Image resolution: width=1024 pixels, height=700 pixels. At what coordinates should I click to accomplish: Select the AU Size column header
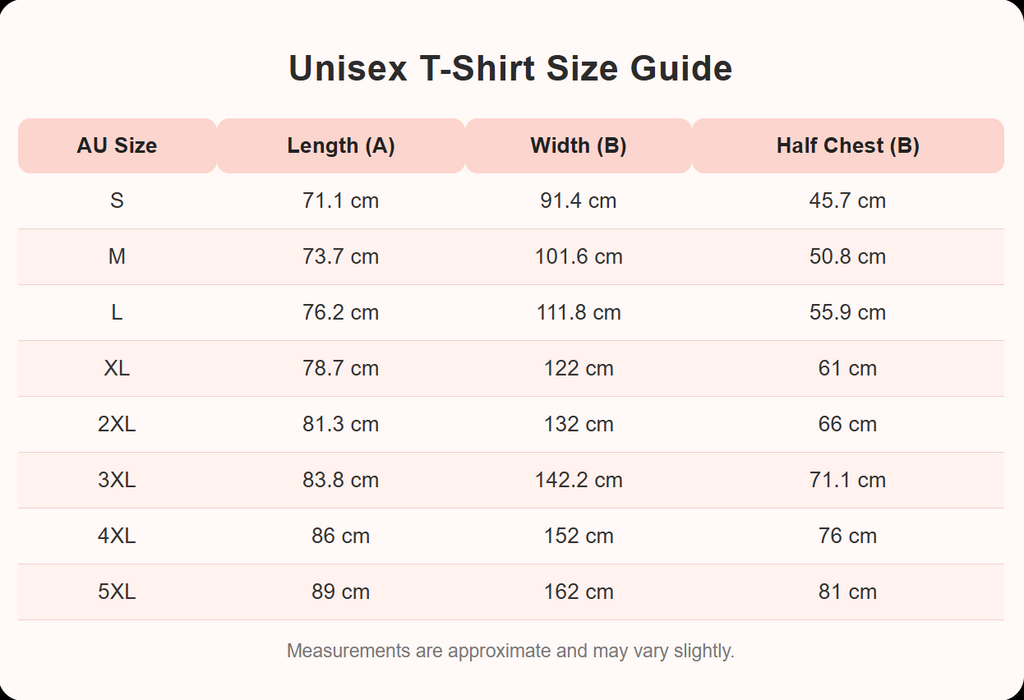click(x=117, y=146)
